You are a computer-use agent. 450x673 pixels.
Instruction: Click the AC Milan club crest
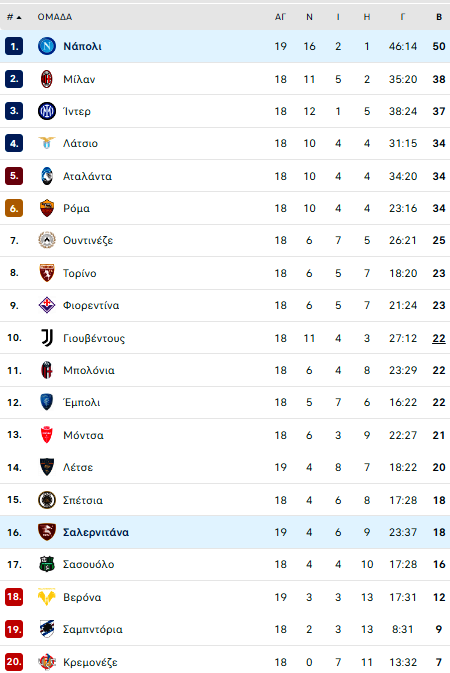coord(47,79)
